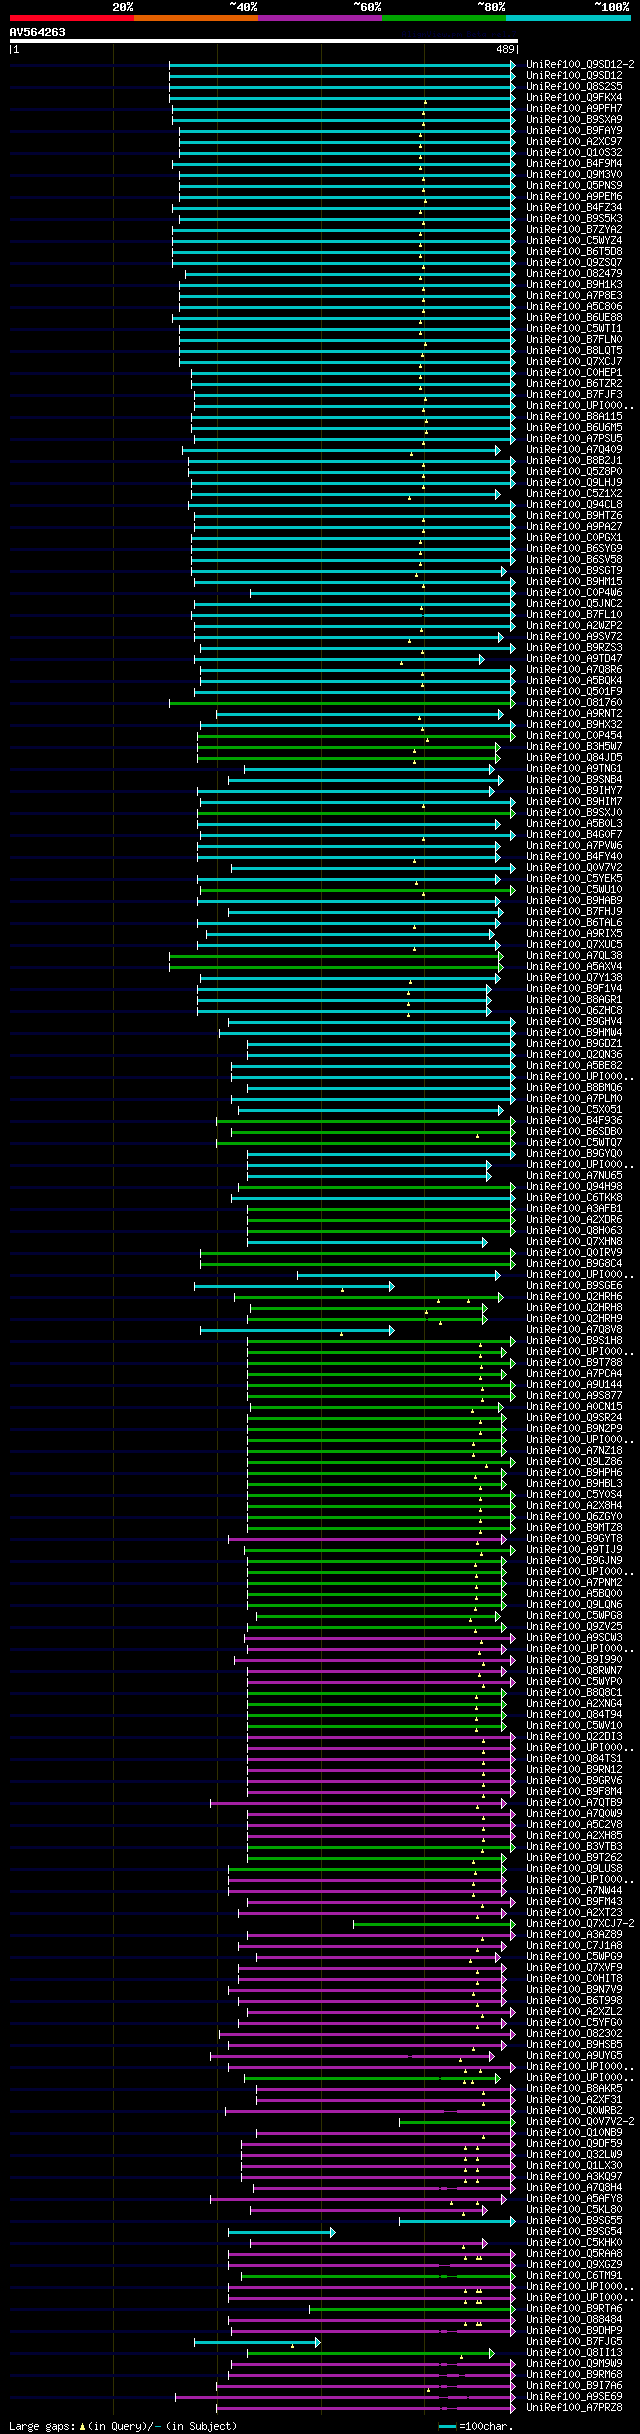Select the UniRef100_Q2HRH6 label
Image resolution: width=640 pixels, height=2434 pixels.
[x=574, y=1296]
